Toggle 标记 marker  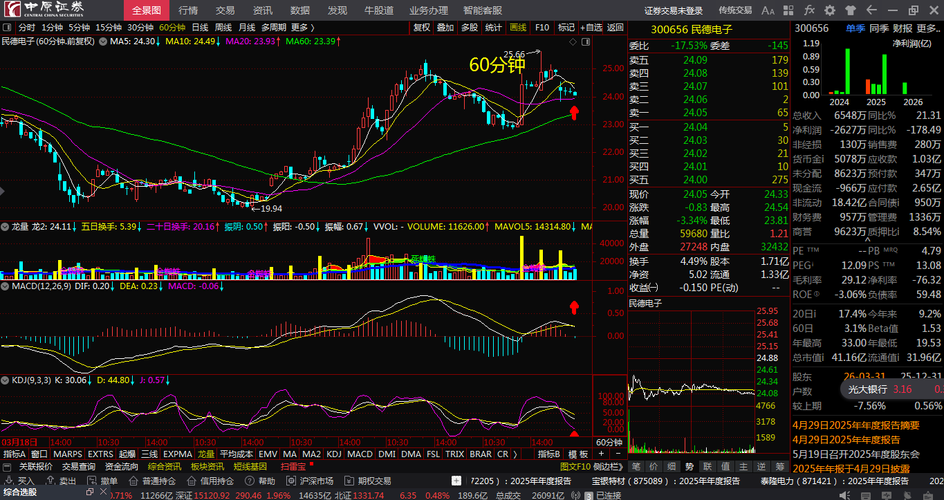point(566,27)
